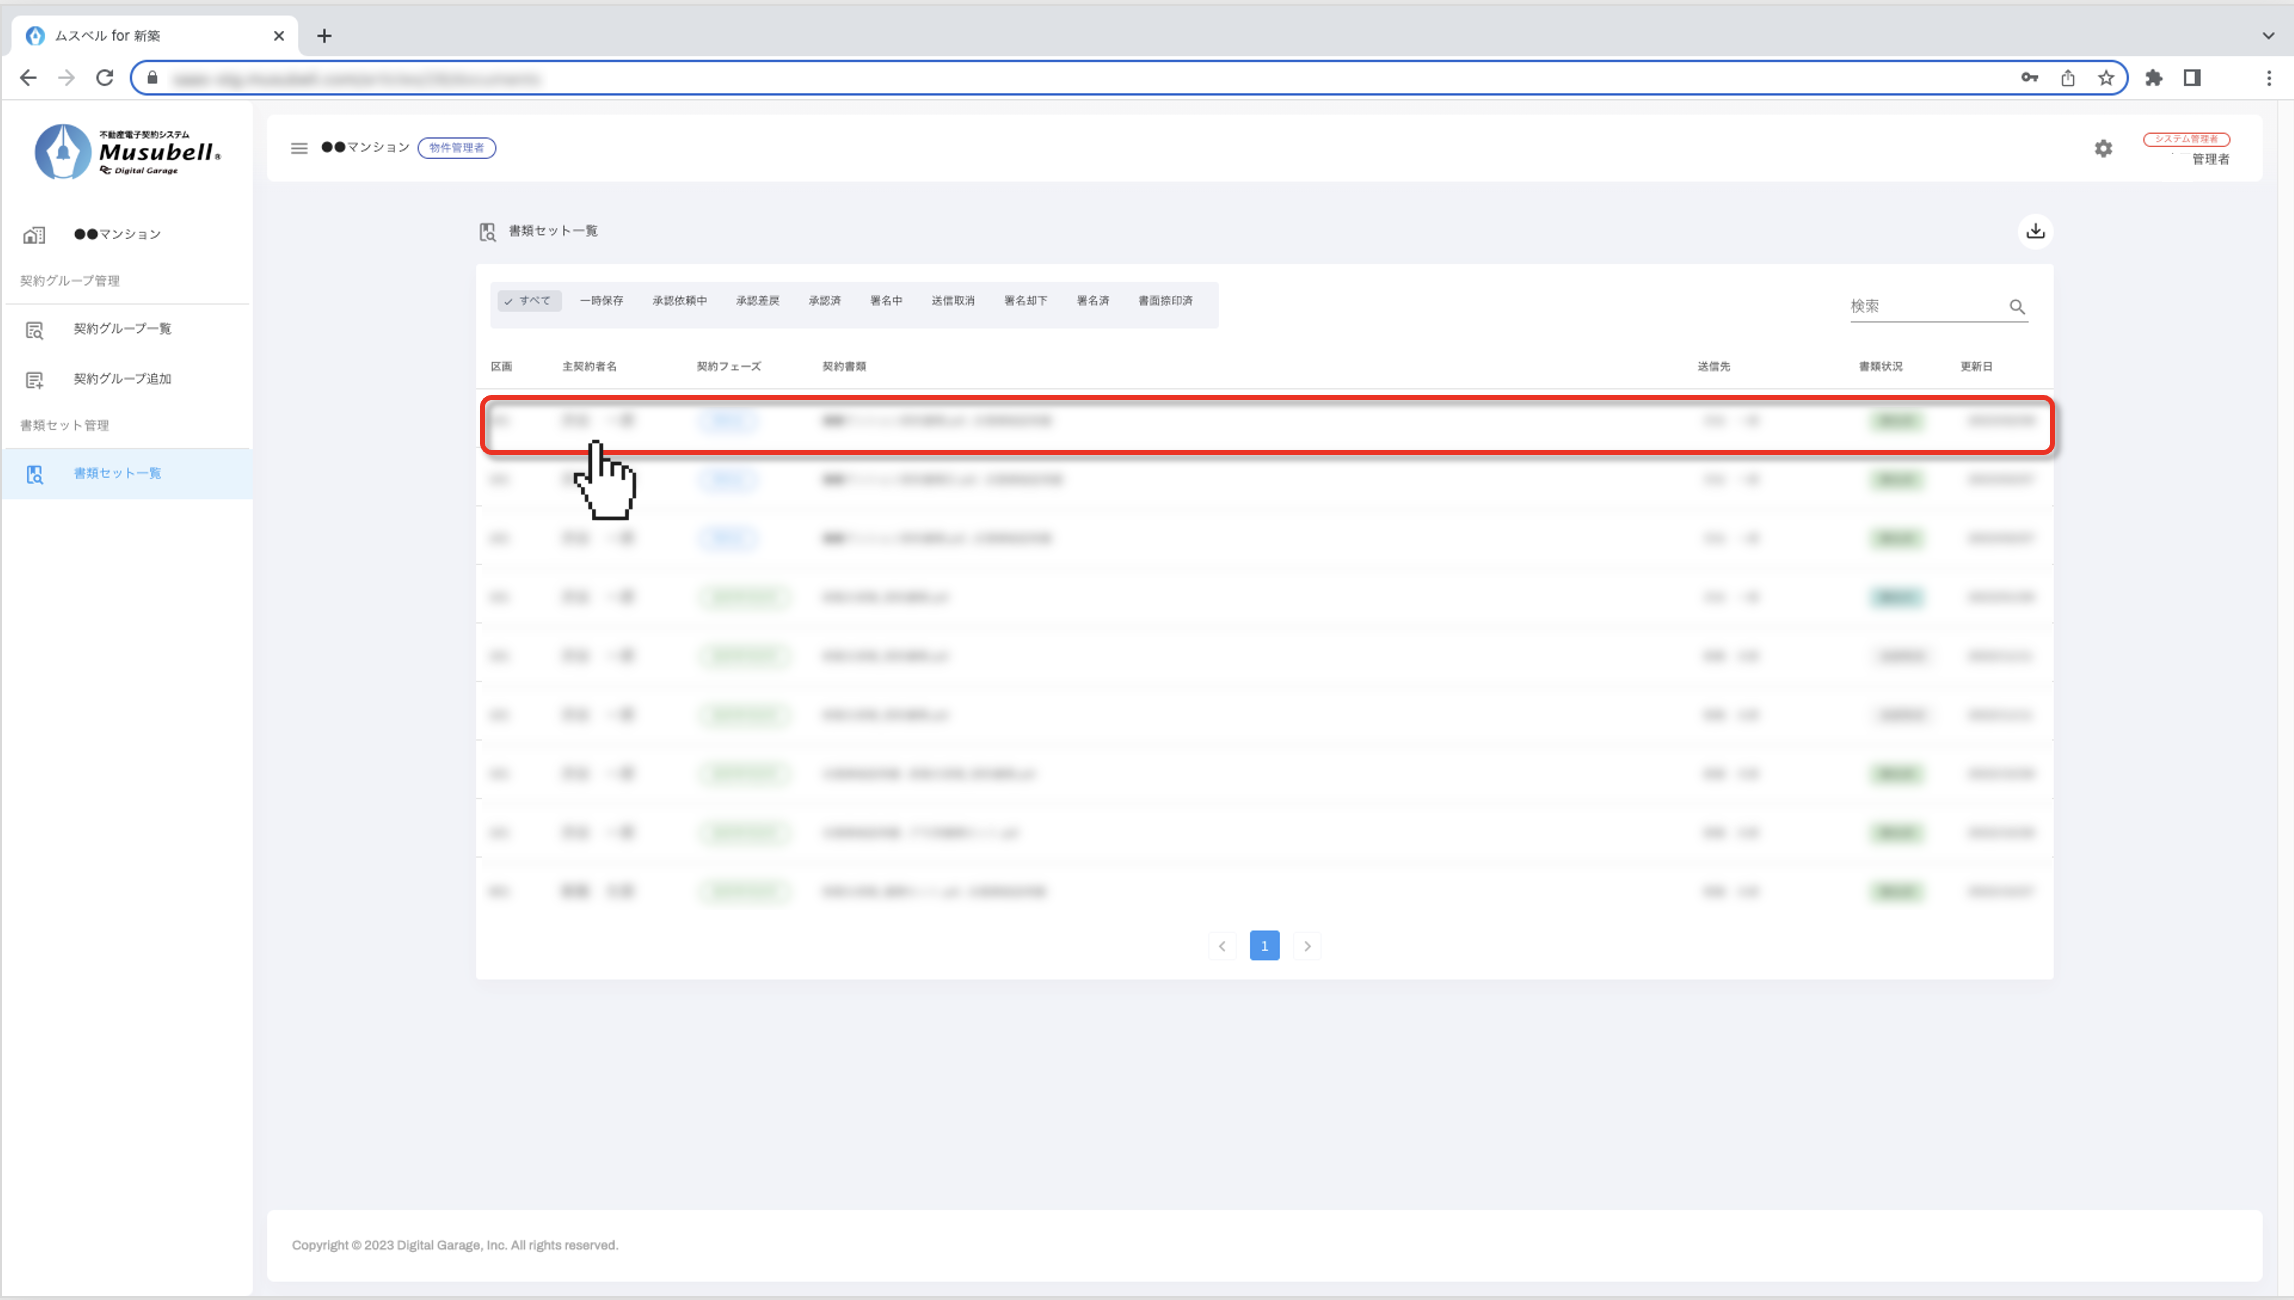Click the search magnifier icon

point(2017,307)
